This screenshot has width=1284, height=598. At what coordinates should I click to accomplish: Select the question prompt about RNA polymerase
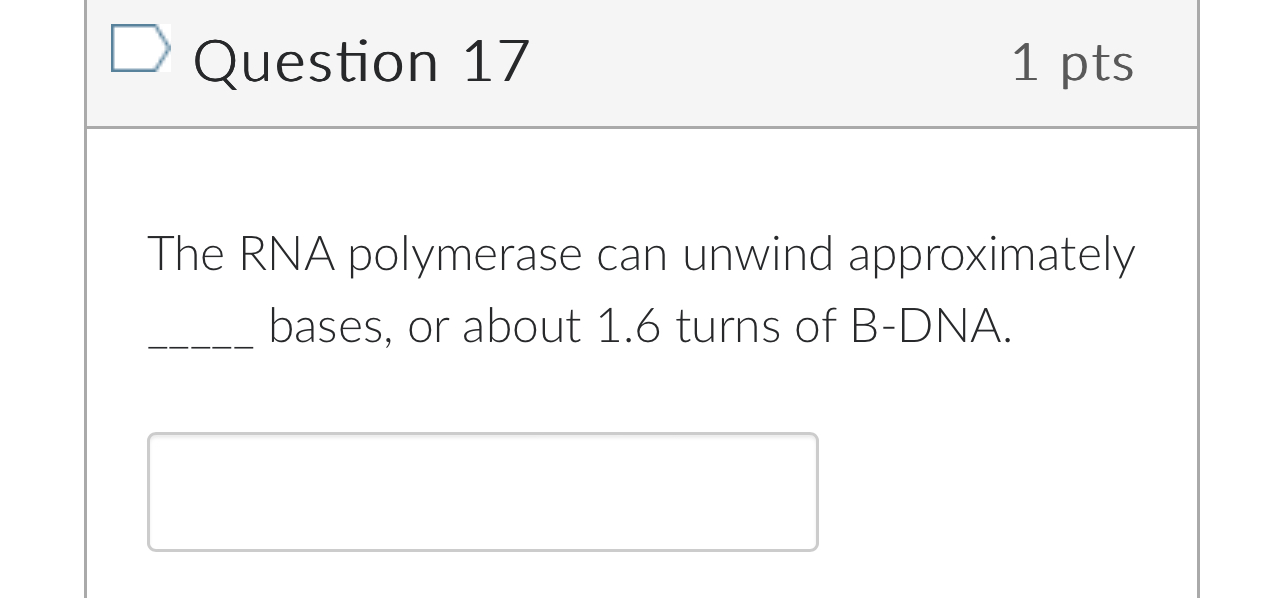(x=640, y=288)
